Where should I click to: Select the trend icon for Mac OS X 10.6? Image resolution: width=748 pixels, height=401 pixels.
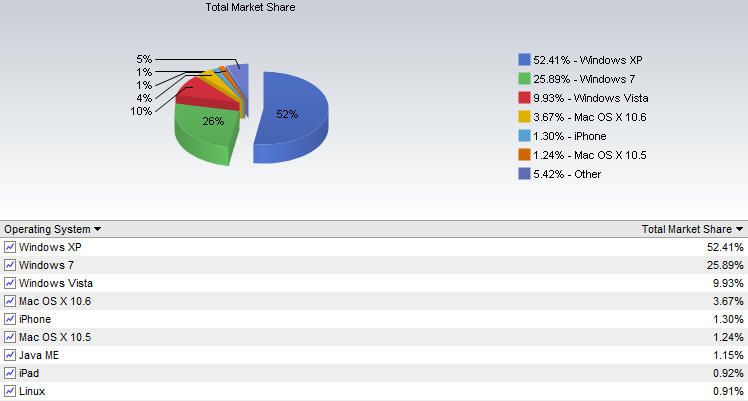[10, 301]
